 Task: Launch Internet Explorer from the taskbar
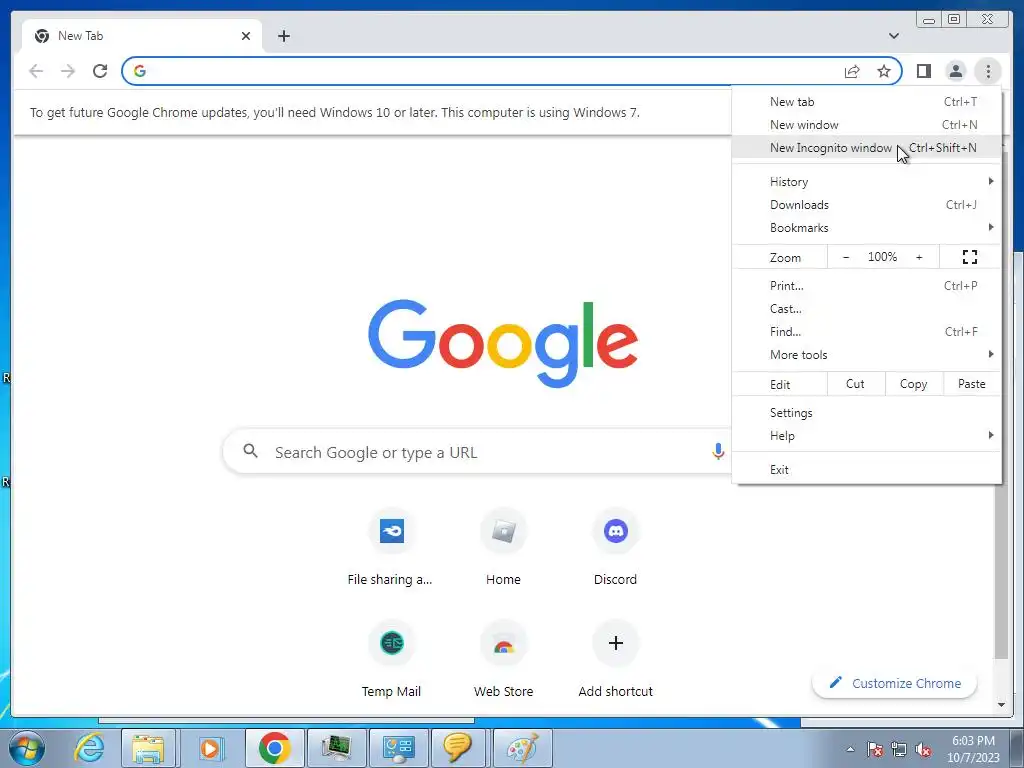click(89, 748)
